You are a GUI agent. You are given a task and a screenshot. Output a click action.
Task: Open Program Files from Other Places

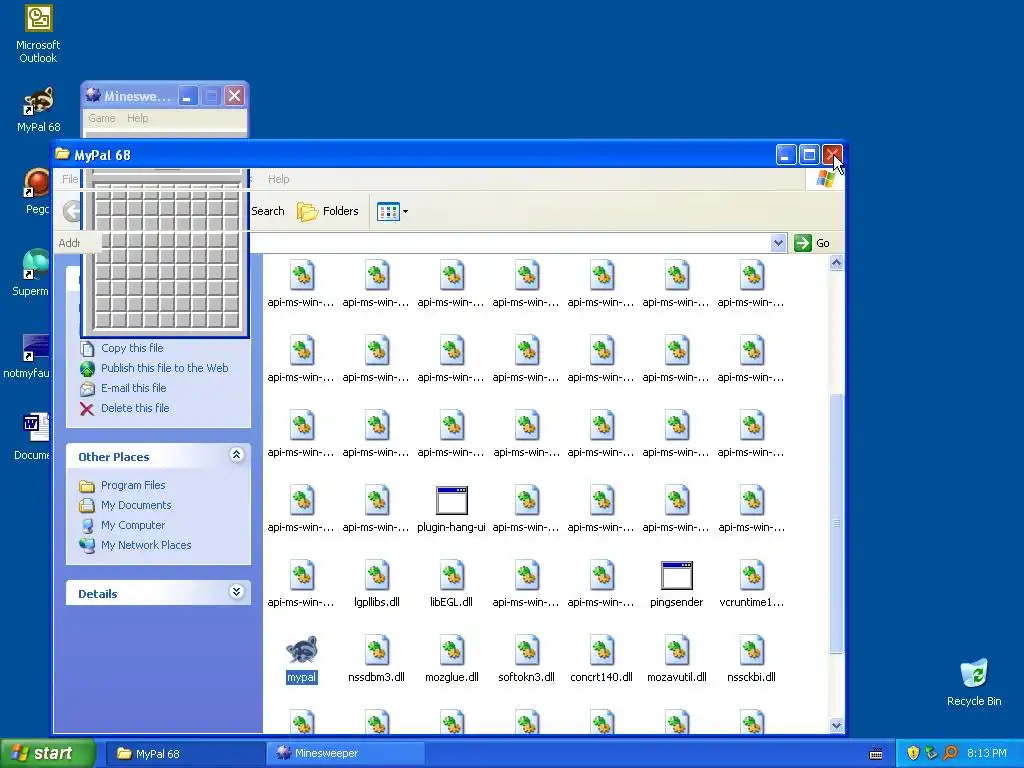tap(133, 485)
